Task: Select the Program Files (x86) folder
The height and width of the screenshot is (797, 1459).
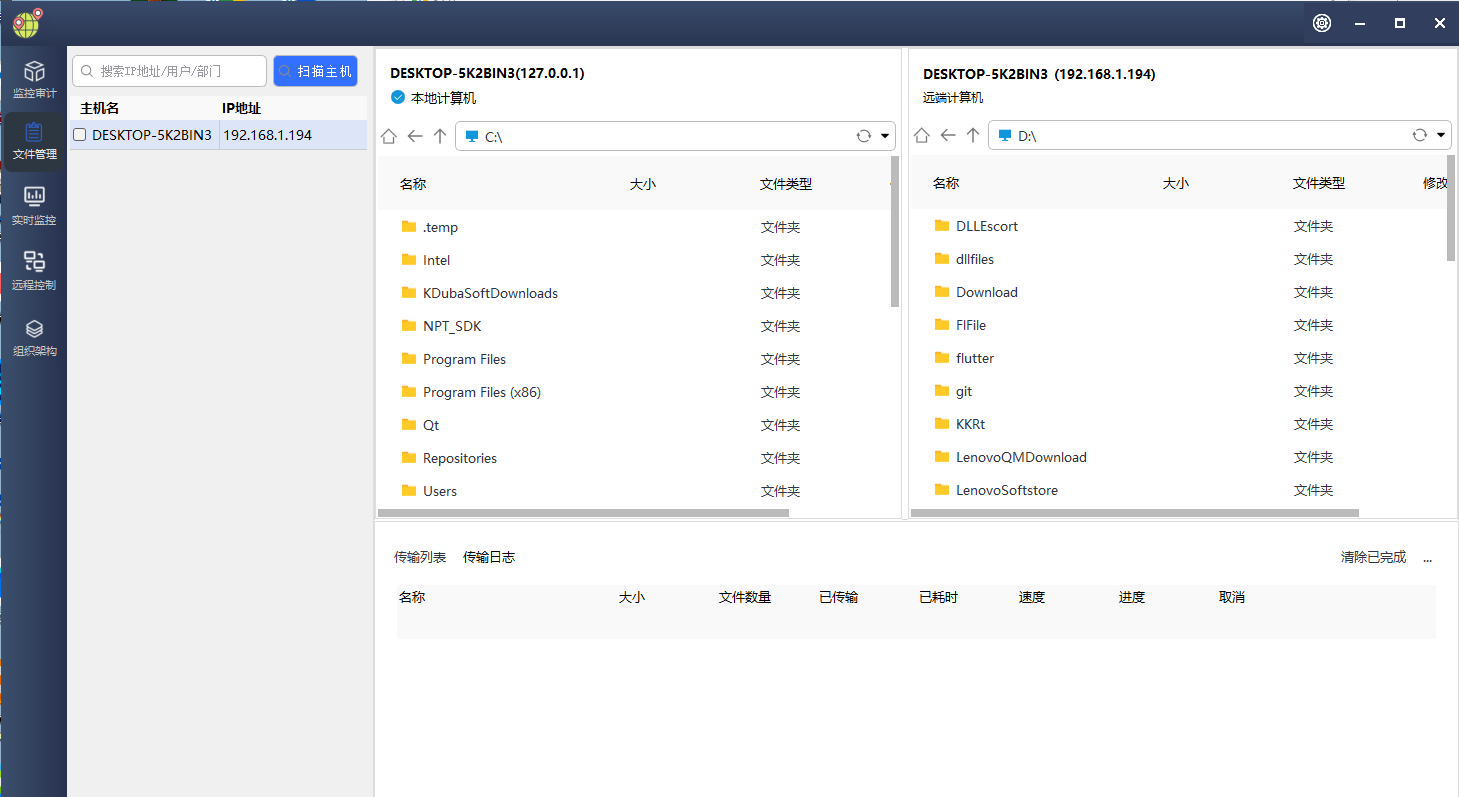Action: [482, 392]
